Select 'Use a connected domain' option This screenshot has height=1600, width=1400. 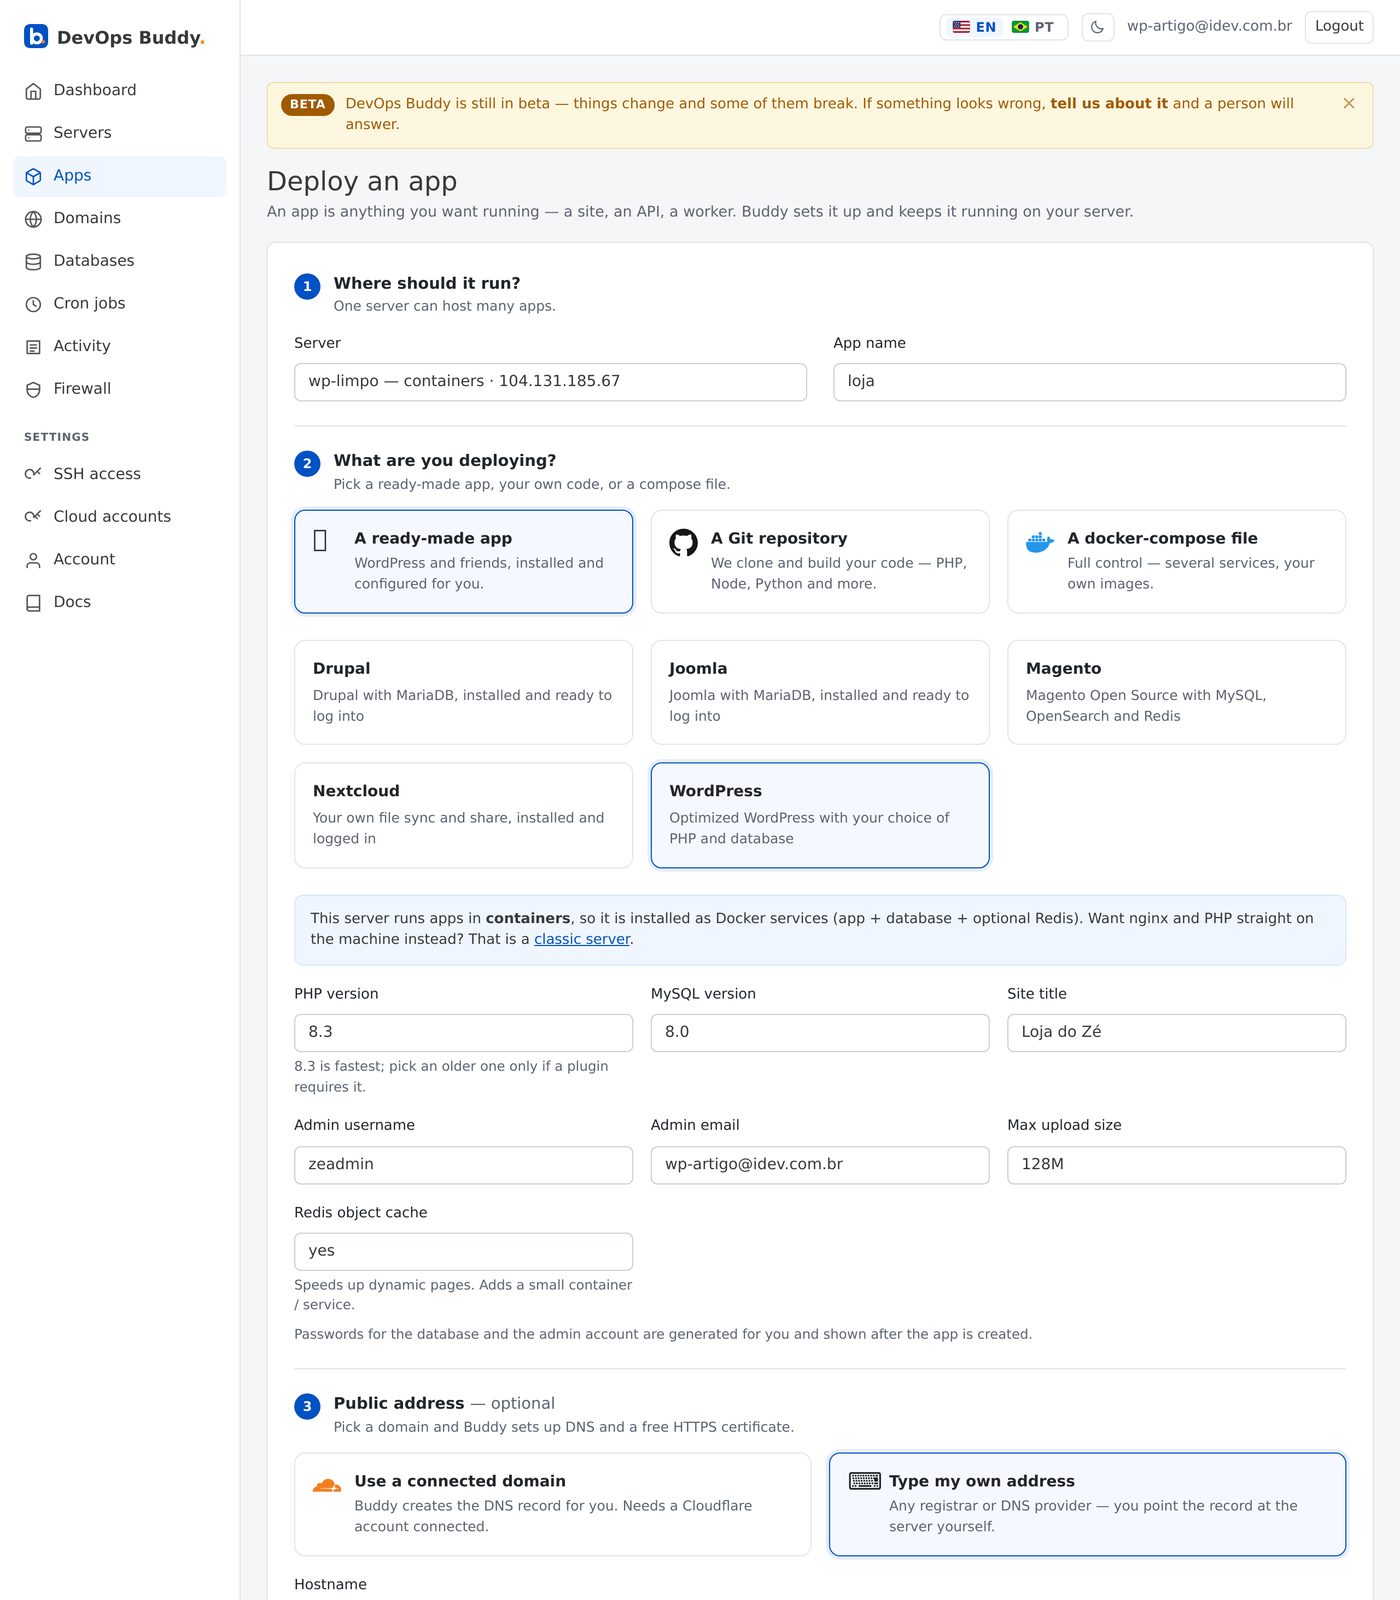coord(552,1504)
